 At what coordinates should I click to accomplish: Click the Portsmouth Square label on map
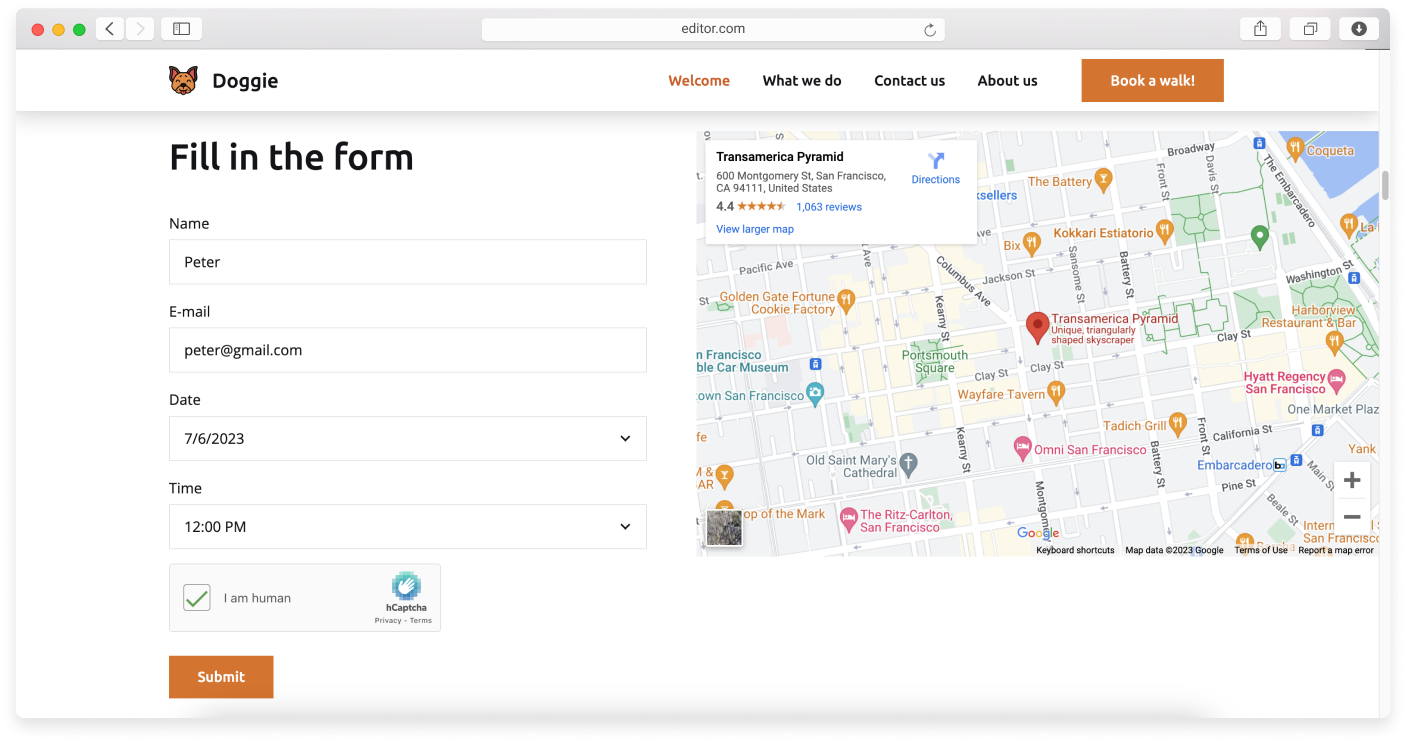[x=935, y=361]
